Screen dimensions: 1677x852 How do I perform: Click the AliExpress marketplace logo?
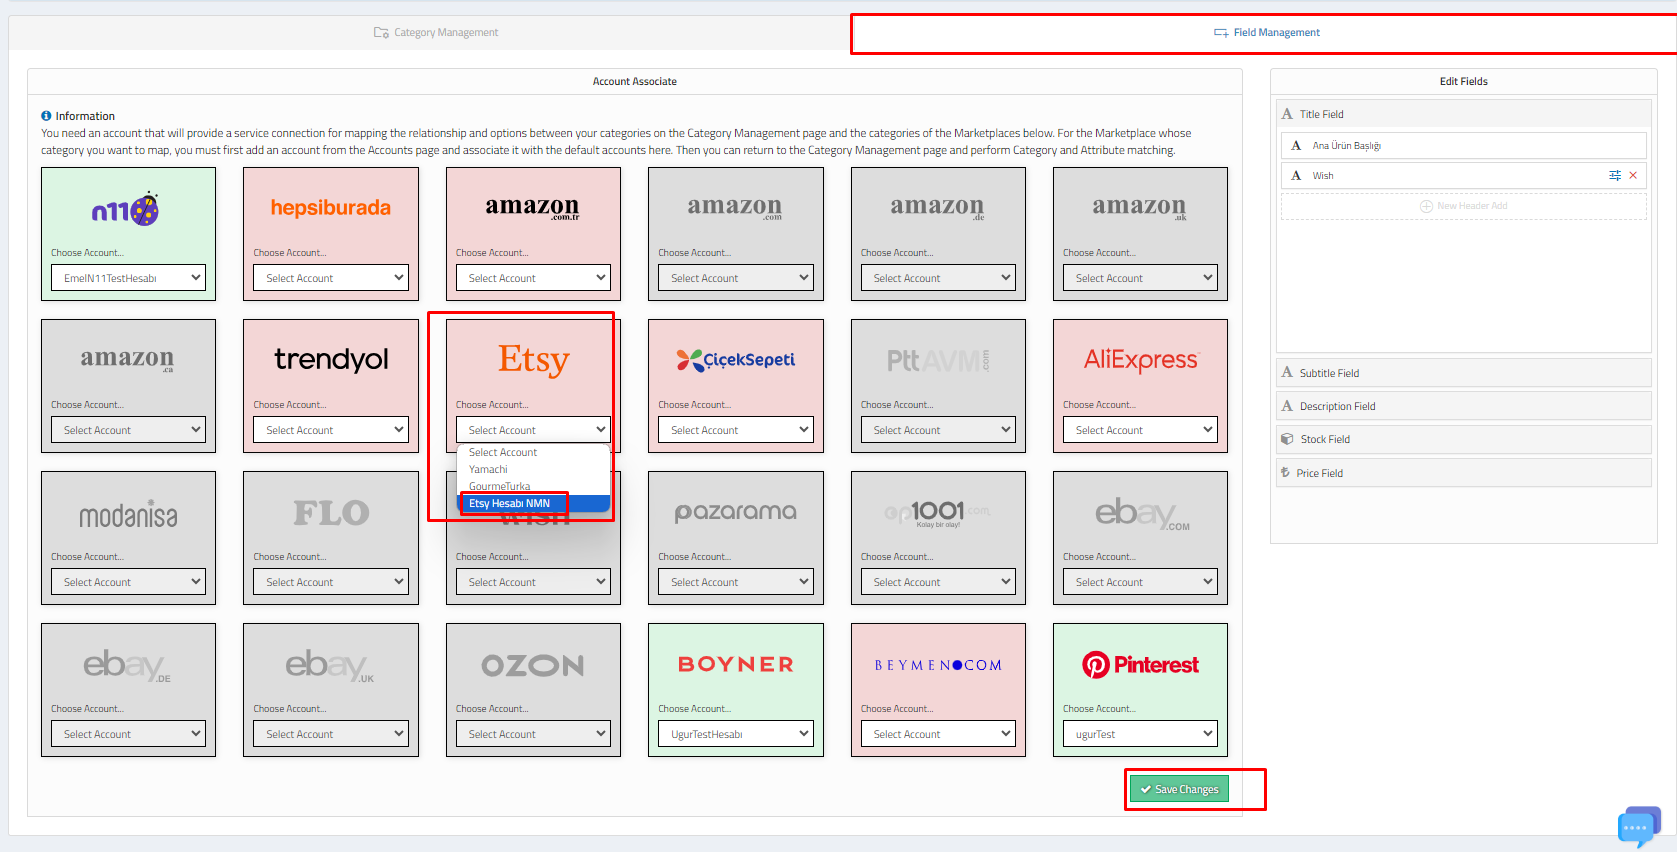pos(1140,360)
